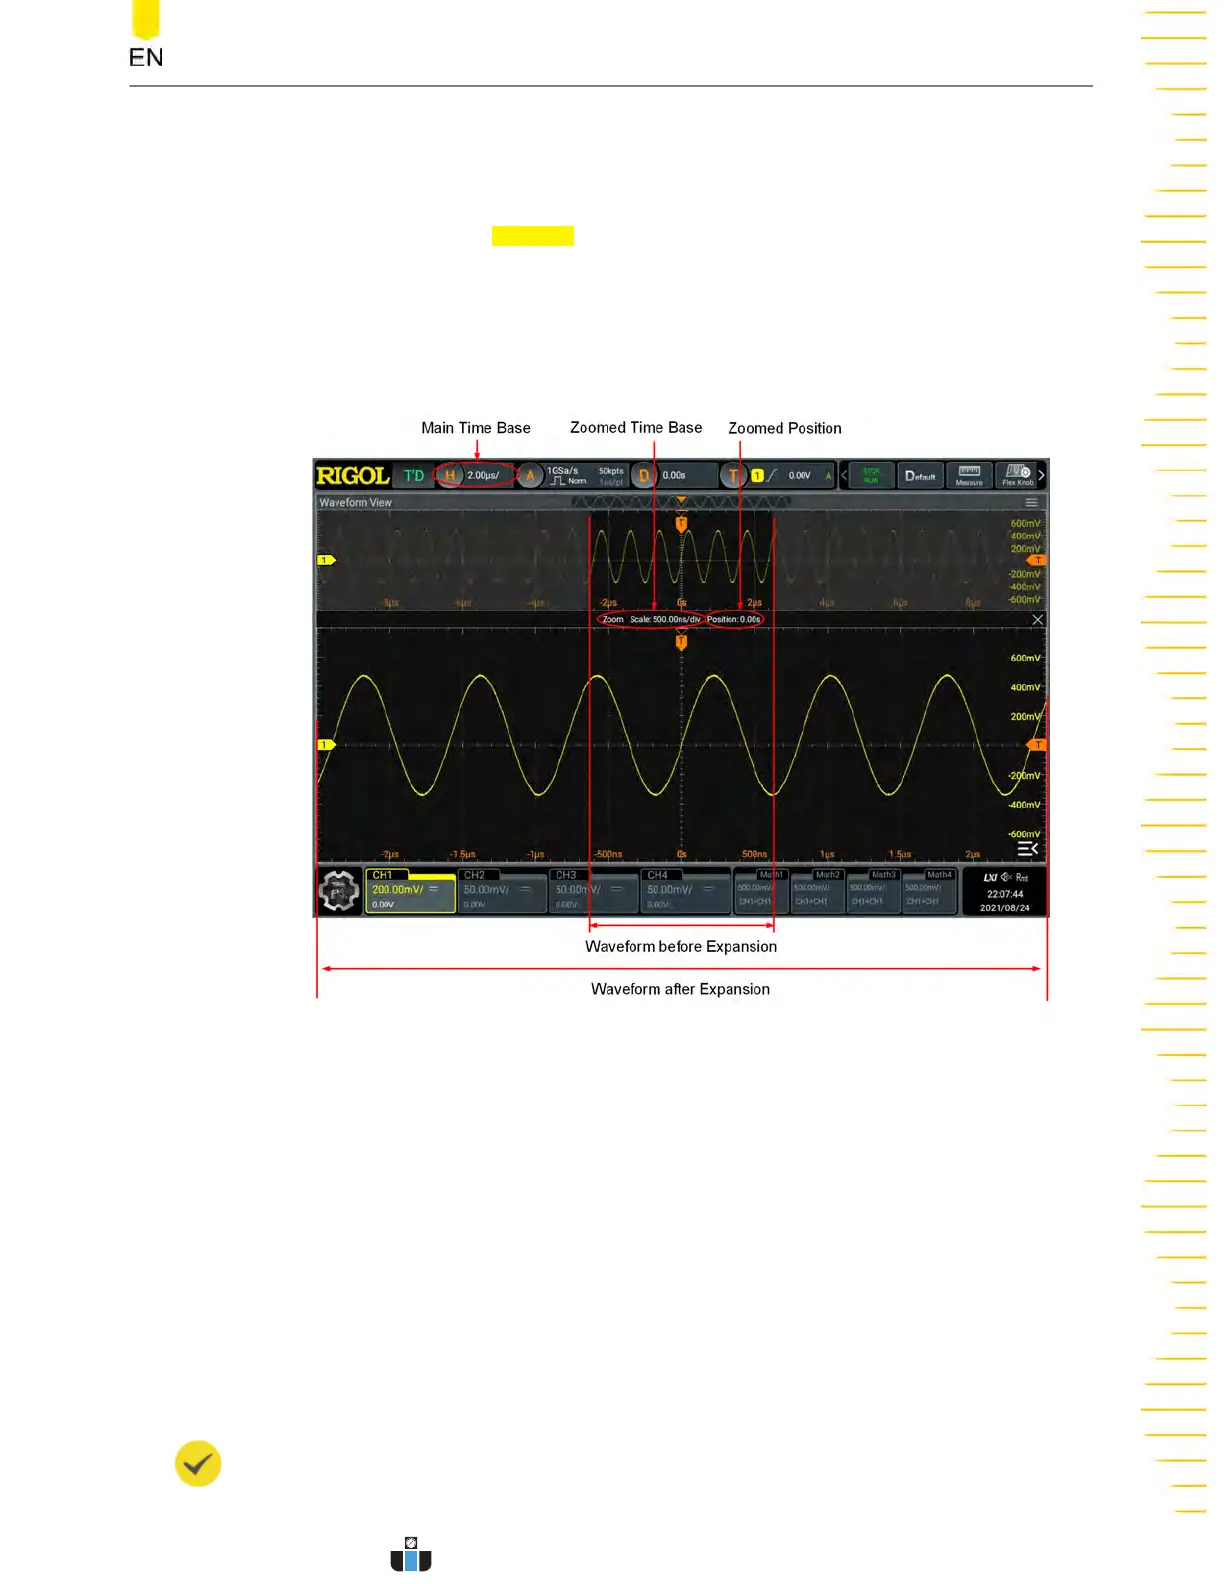Tap the 500ns label in zoomed time axis

coord(755,855)
